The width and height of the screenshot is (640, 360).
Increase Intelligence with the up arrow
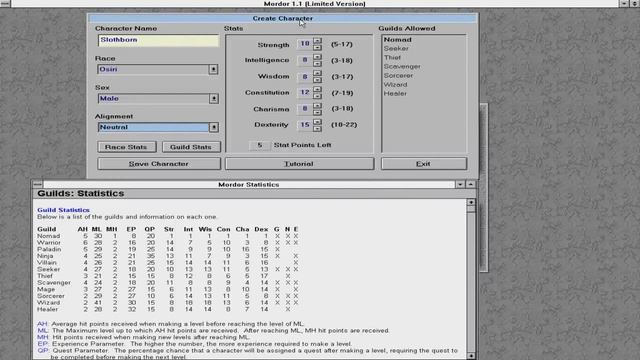pyautogui.click(x=317, y=57)
